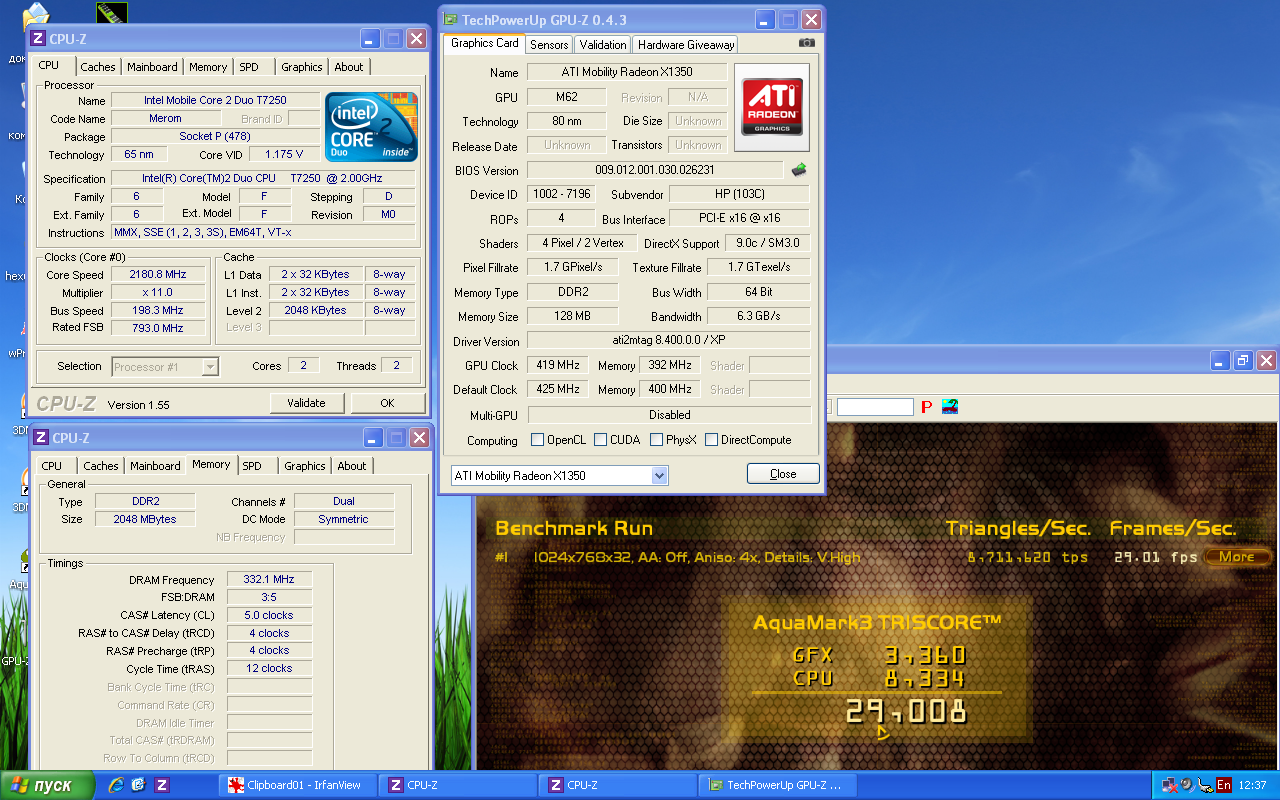Screen dimensions: 1280x800
Task: Open Caches tab in top CPU-Z window
Action: tap(98, 67)
